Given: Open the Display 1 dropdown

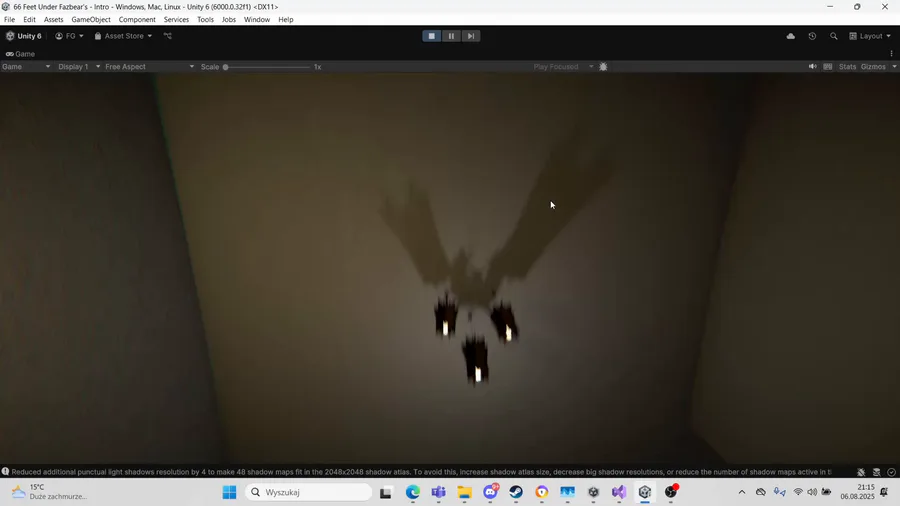Looking at the screenshot, I should point(79,67).
